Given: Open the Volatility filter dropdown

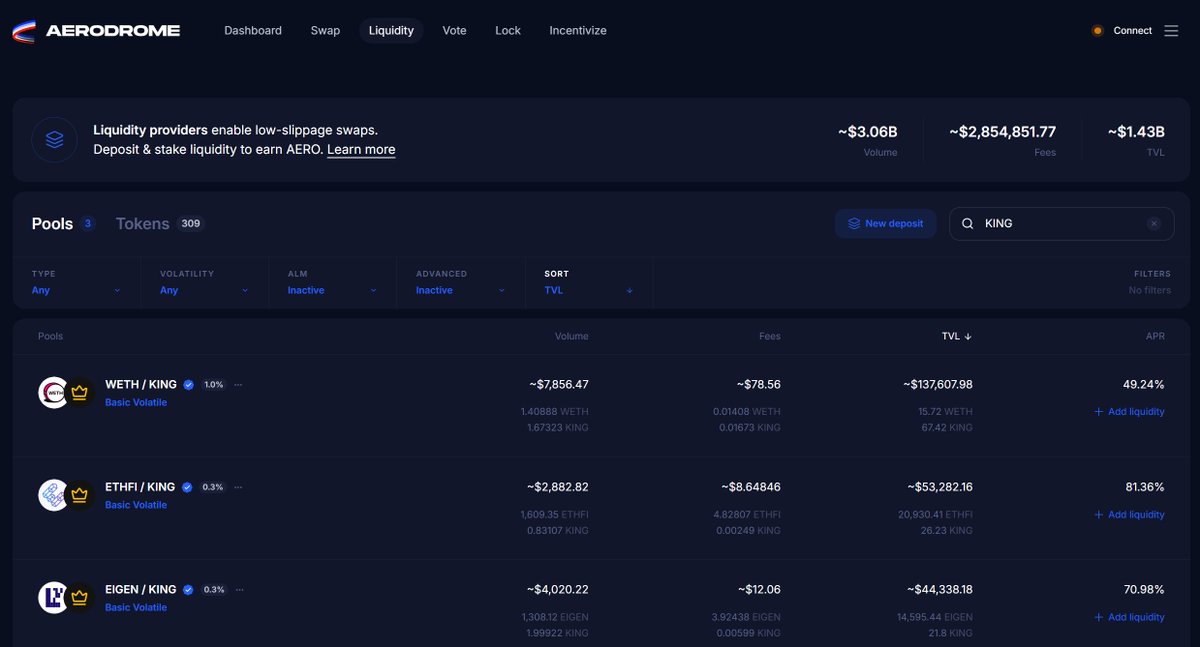Looking at the screenshot, I should click(x=204, y=290).
